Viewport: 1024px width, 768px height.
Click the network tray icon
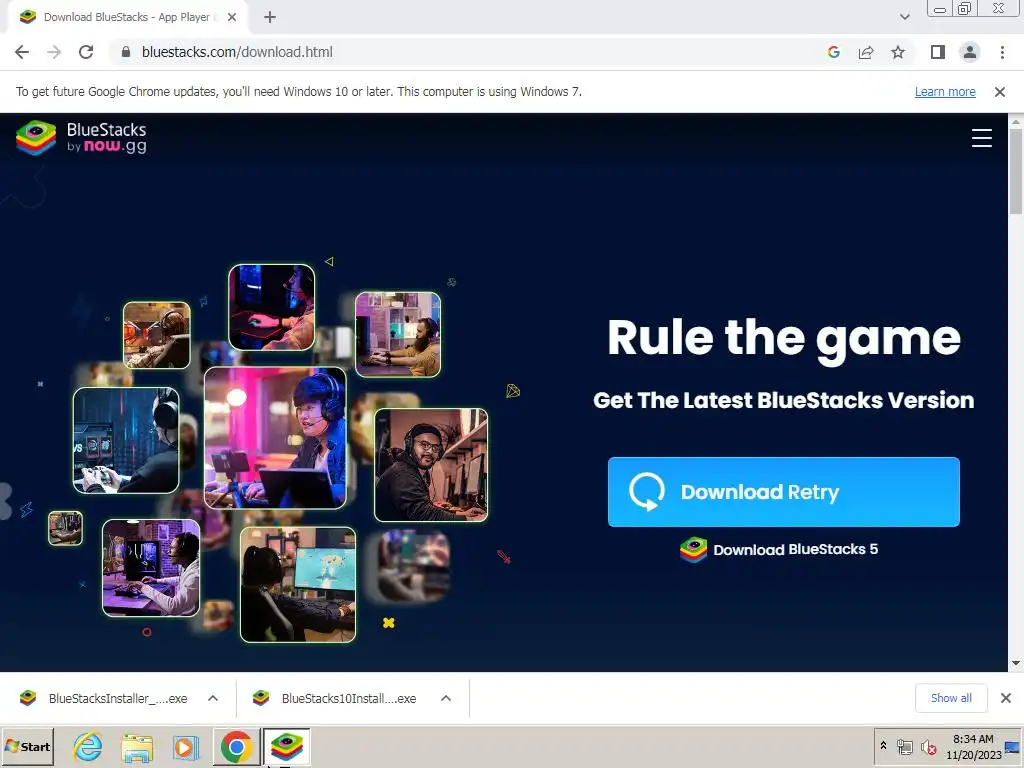pyautogui.click(x=904, y=747)
